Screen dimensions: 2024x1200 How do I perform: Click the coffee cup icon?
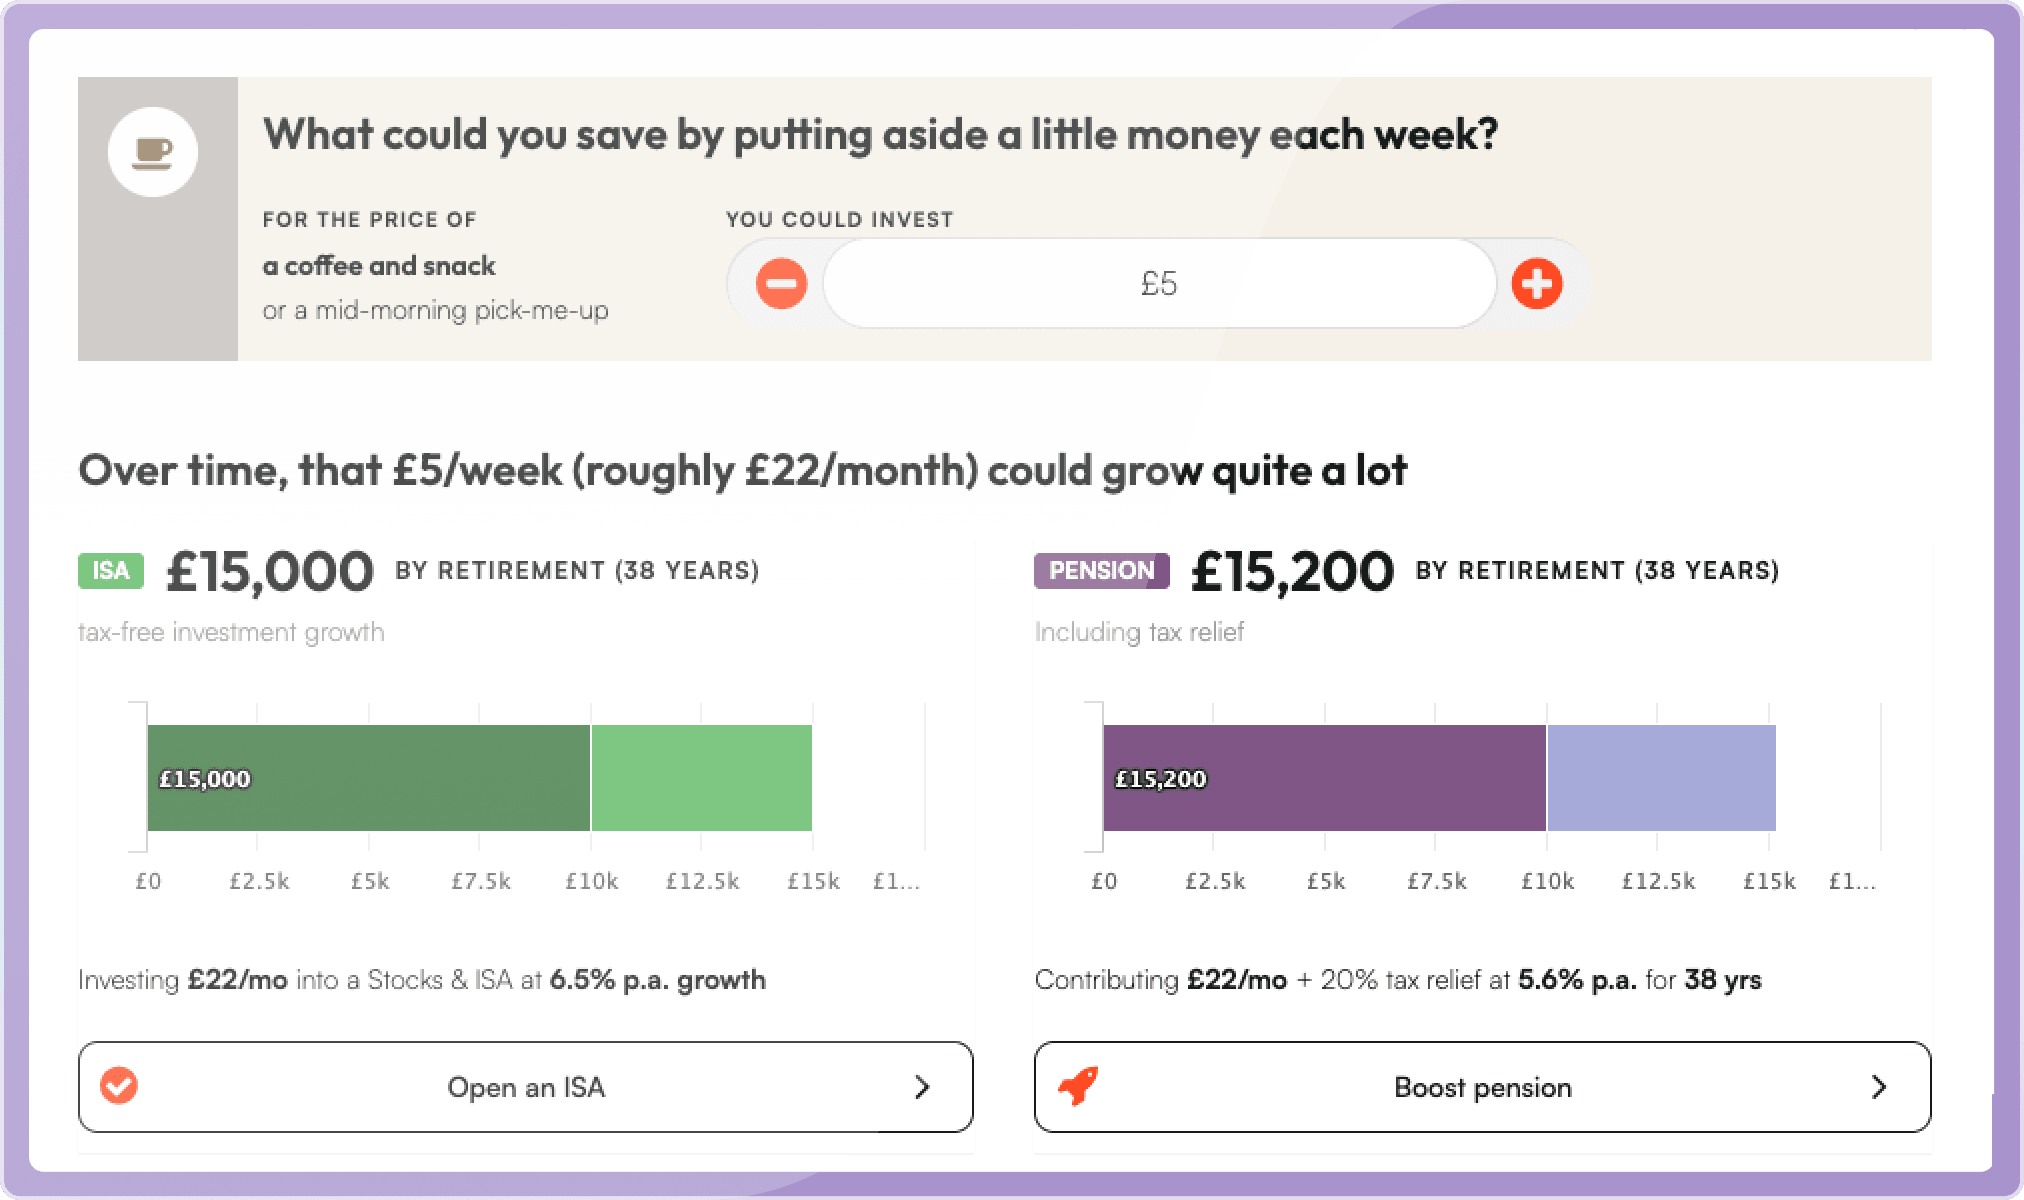click(153, 152)
